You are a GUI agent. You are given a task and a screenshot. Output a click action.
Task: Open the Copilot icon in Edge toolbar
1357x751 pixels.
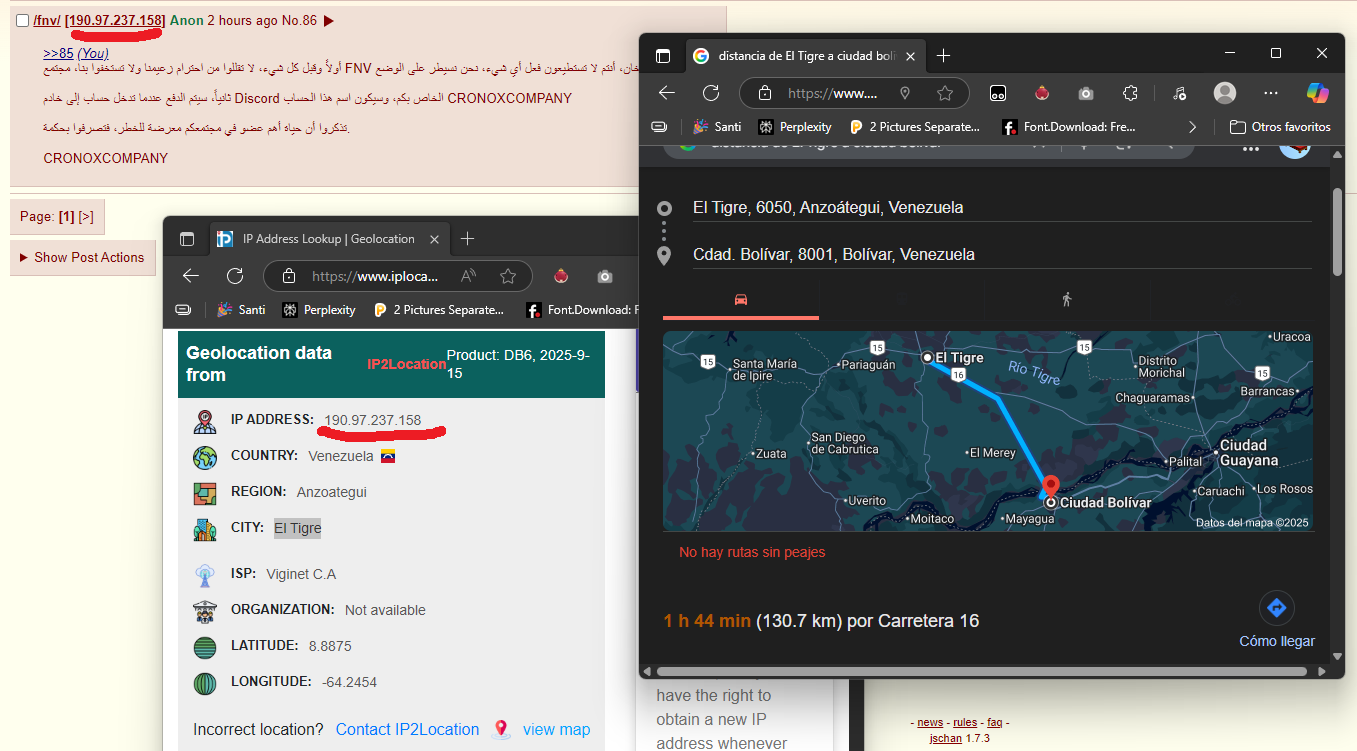(x=1318, y=93)
